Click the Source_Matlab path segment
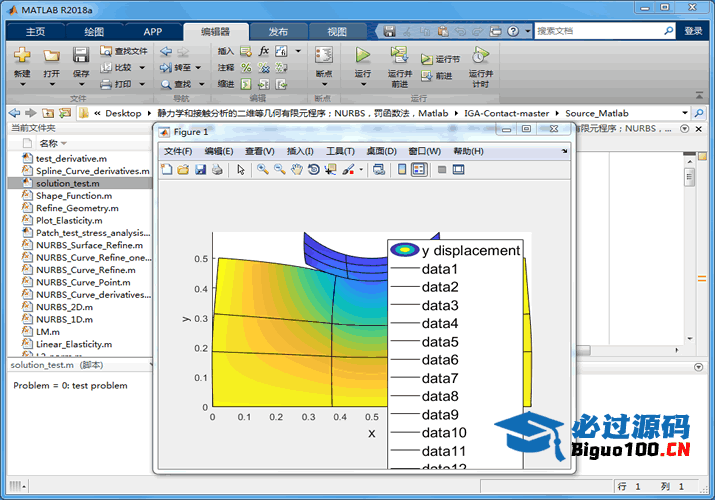 (597, 113)
